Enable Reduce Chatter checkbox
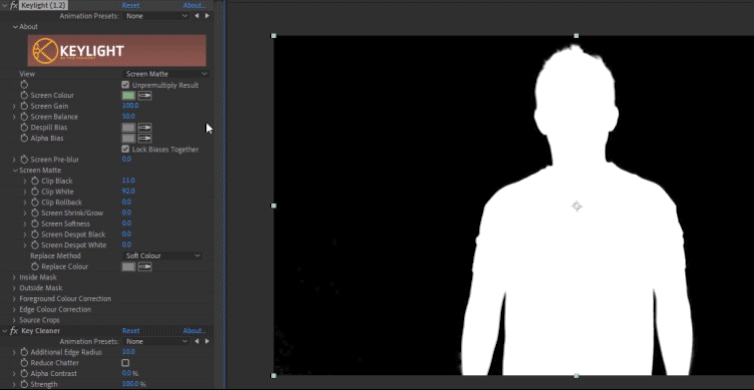Image resolution: width=754 pixels, height=390 pixels. (x=126, y=363)
